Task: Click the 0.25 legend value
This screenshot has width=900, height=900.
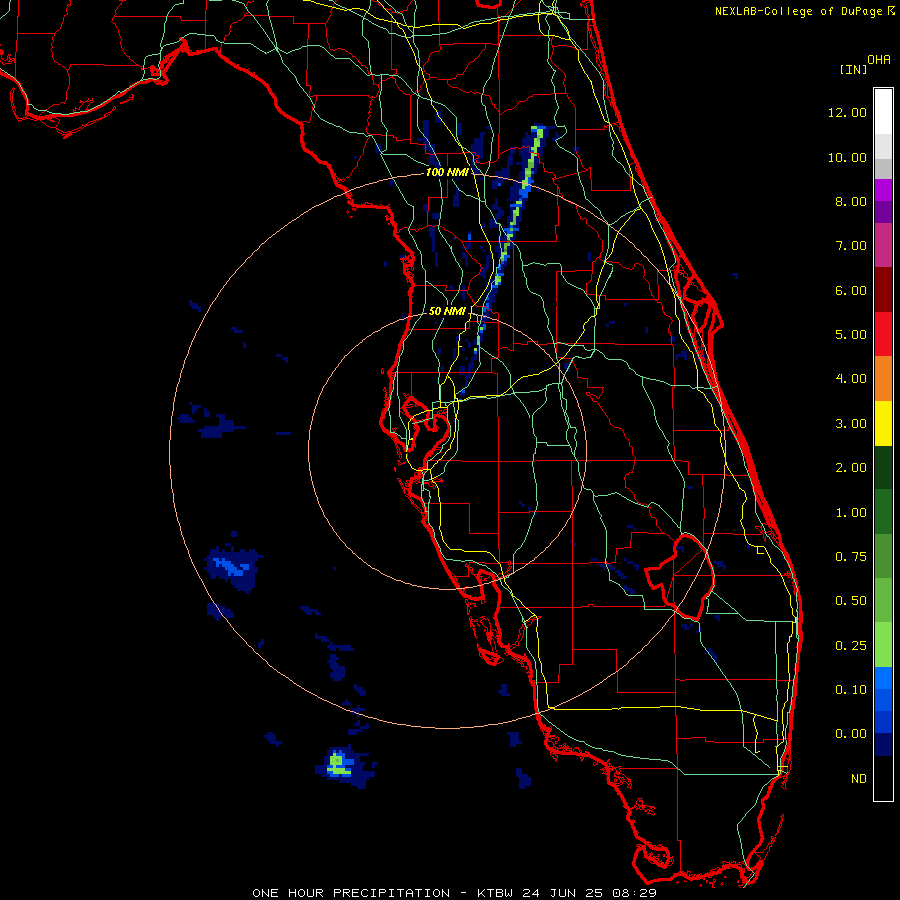Action: (851, 646)
